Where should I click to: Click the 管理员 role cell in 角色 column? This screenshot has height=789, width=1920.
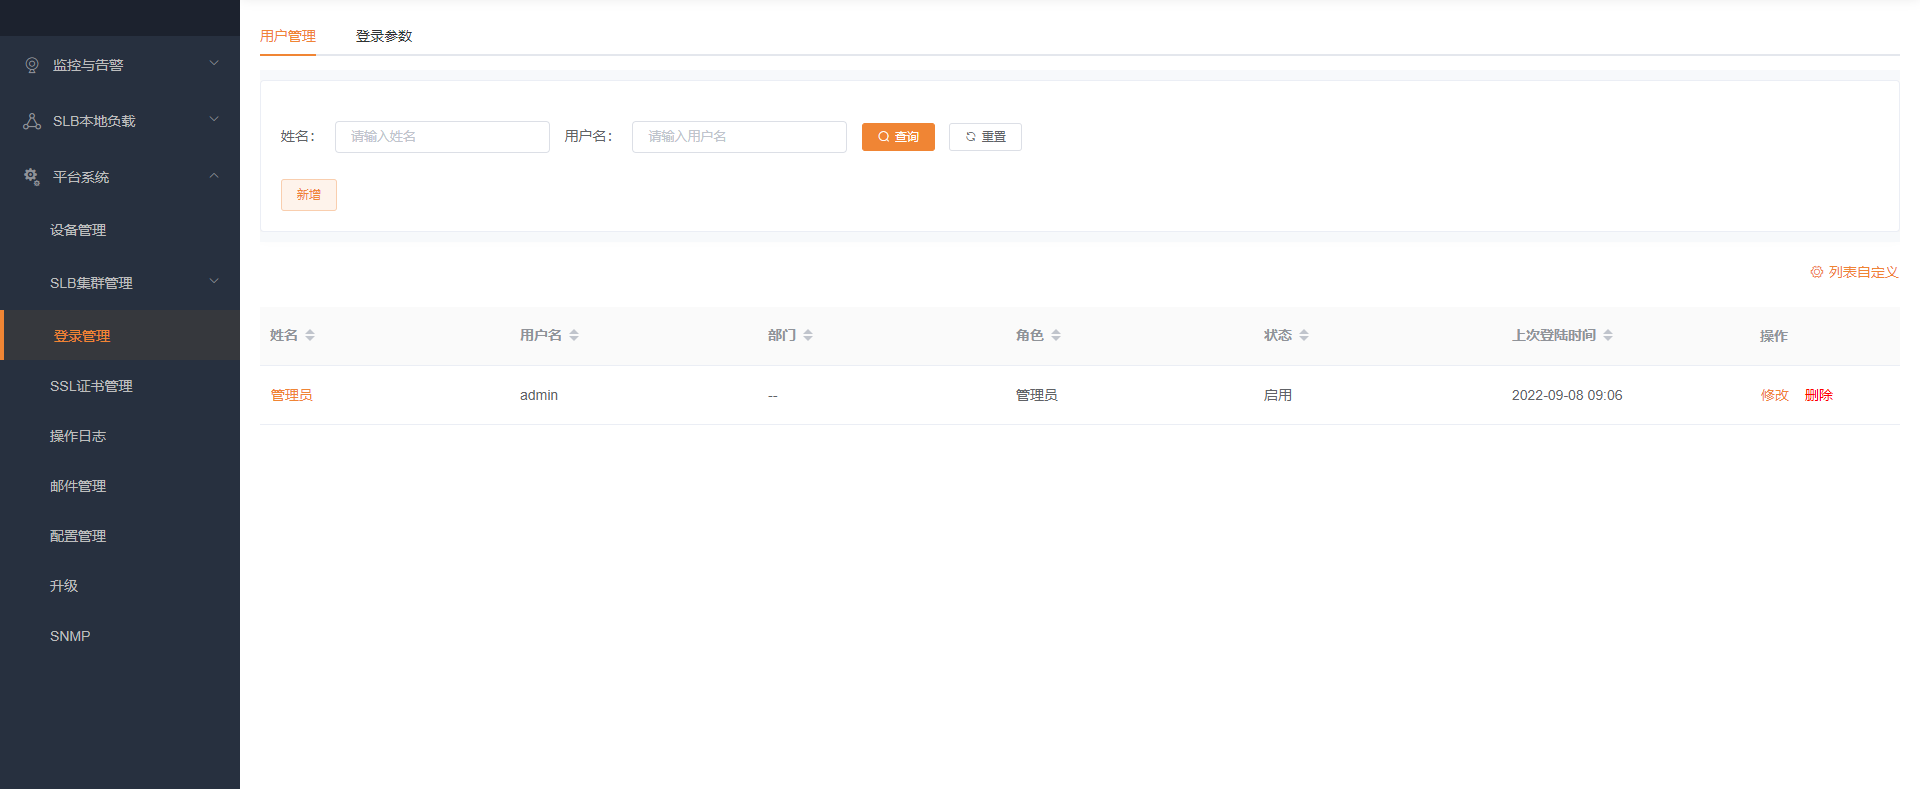coord(1037,395)
